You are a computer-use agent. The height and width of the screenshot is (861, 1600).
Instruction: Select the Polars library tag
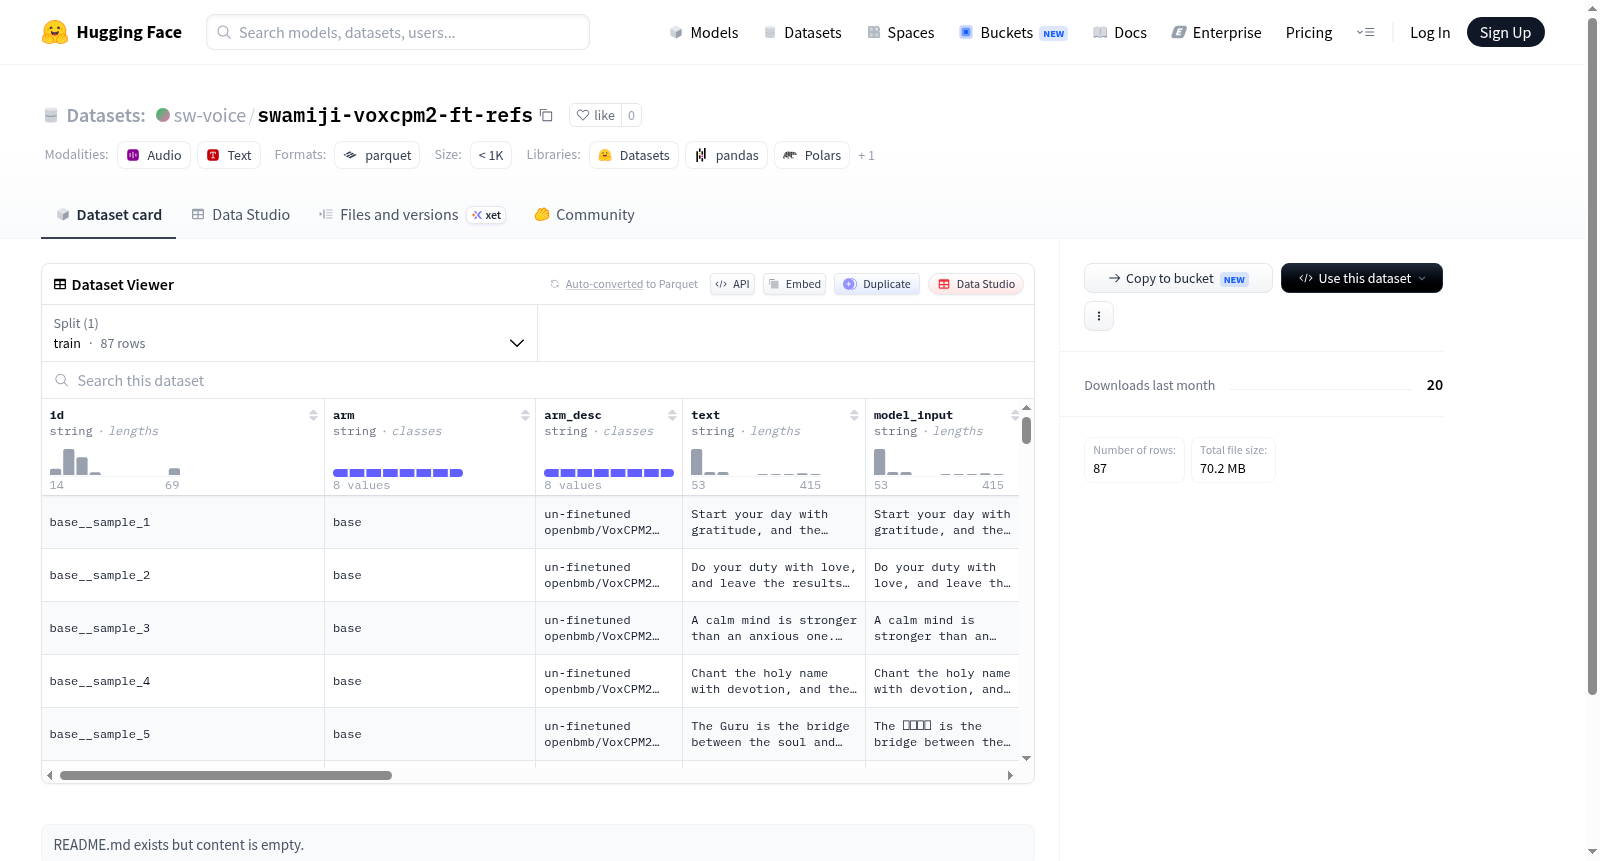tap(812, 155)
